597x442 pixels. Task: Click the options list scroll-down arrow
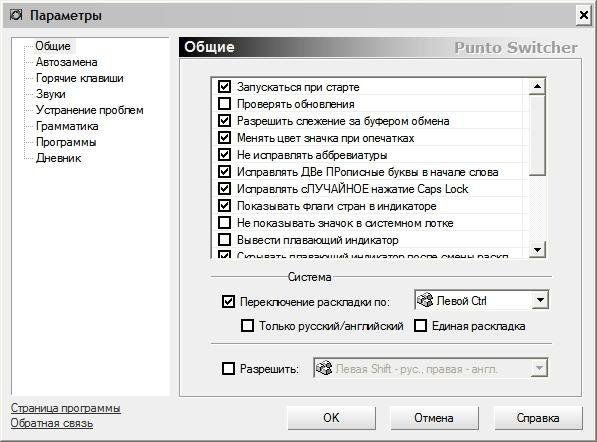pyautogui.click(x=537, y=250)
